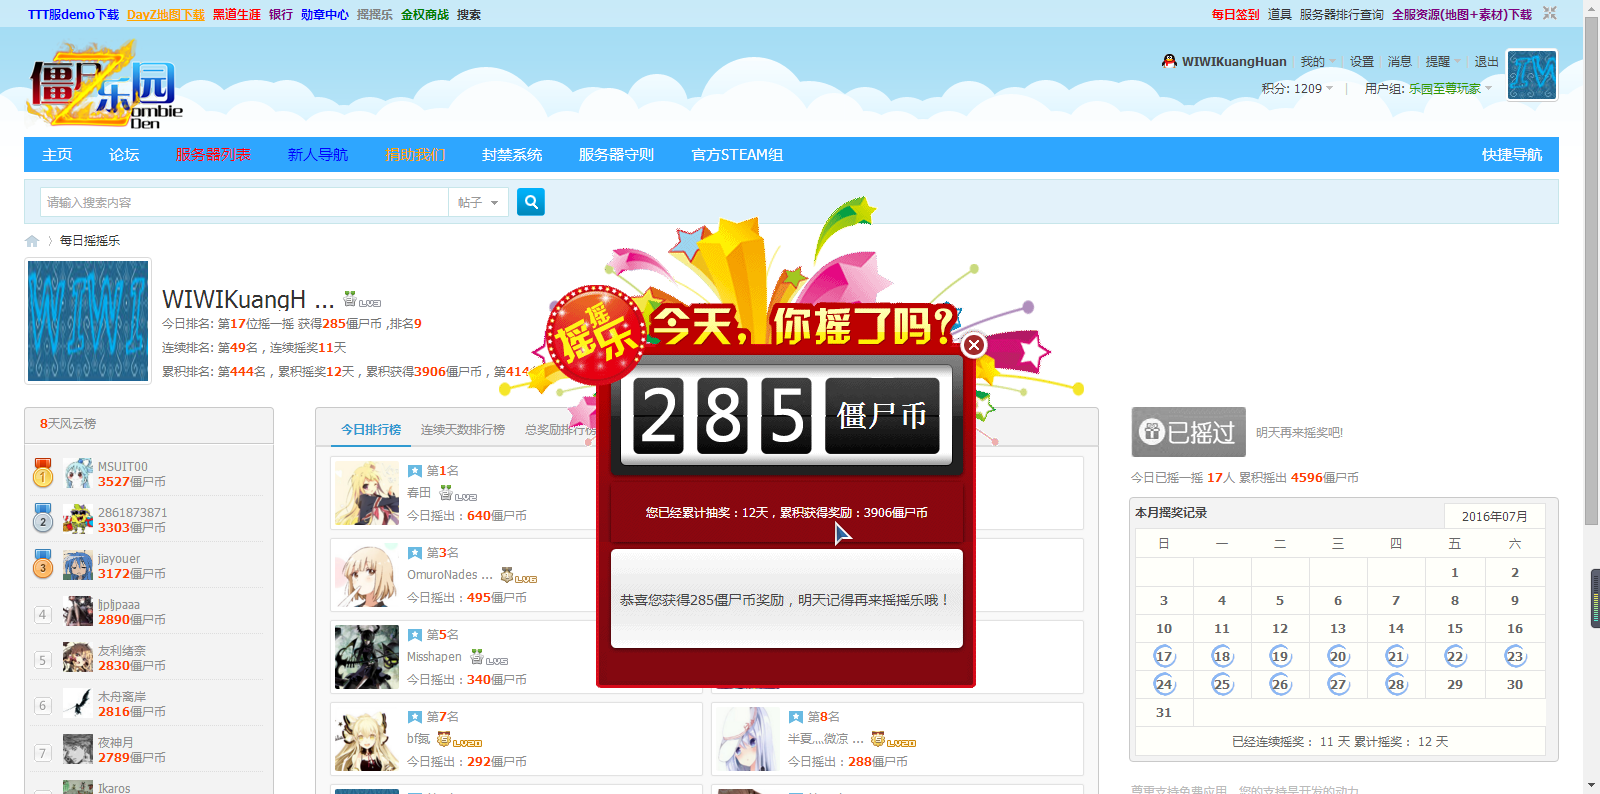Click the level badge next to OmuroNades
Screen dimensions: 1600x794
coord(519,575)
